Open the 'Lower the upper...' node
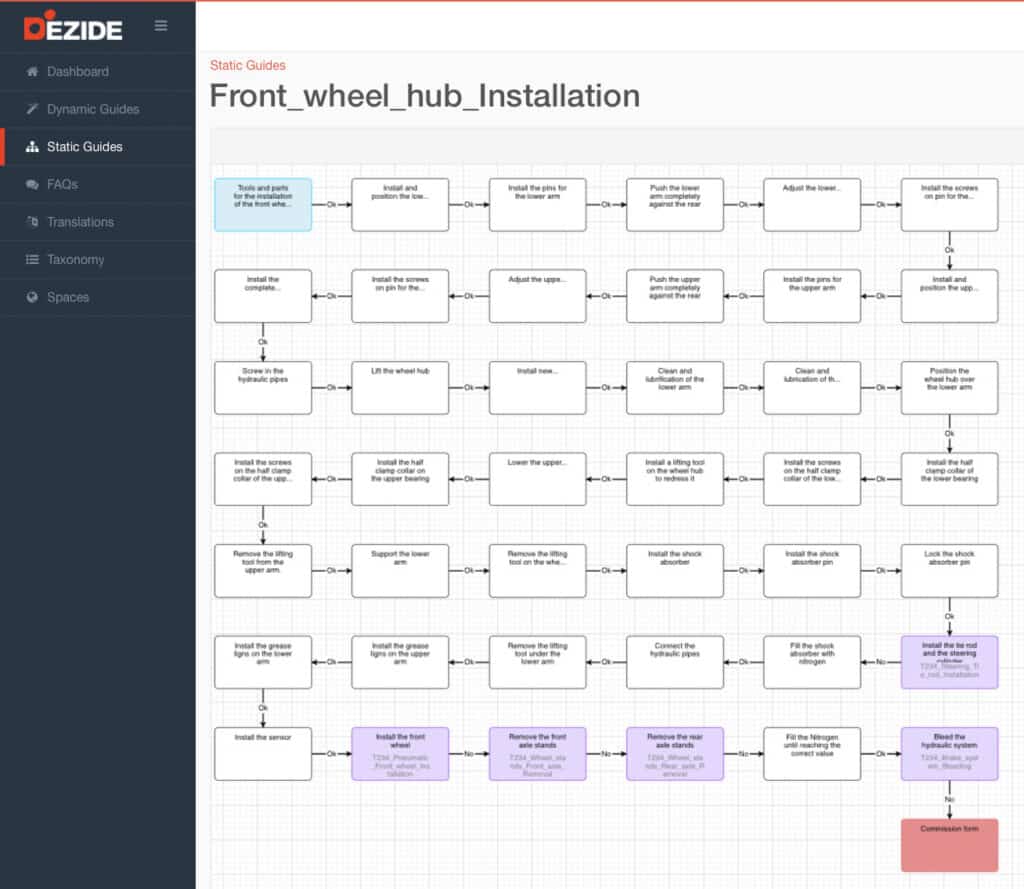Screen dimensions: 1024x889 (537, 479)
